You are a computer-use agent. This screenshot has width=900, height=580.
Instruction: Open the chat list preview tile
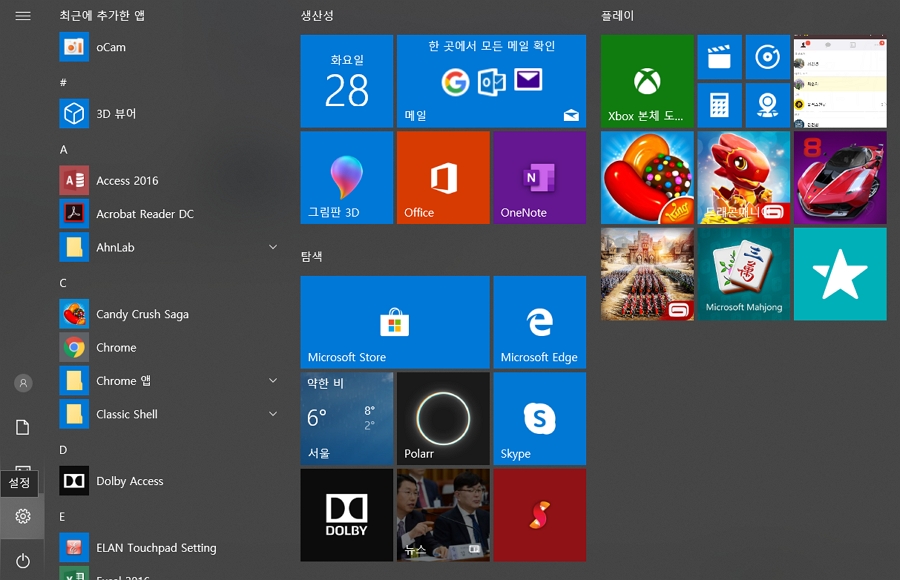coord(840,81)
